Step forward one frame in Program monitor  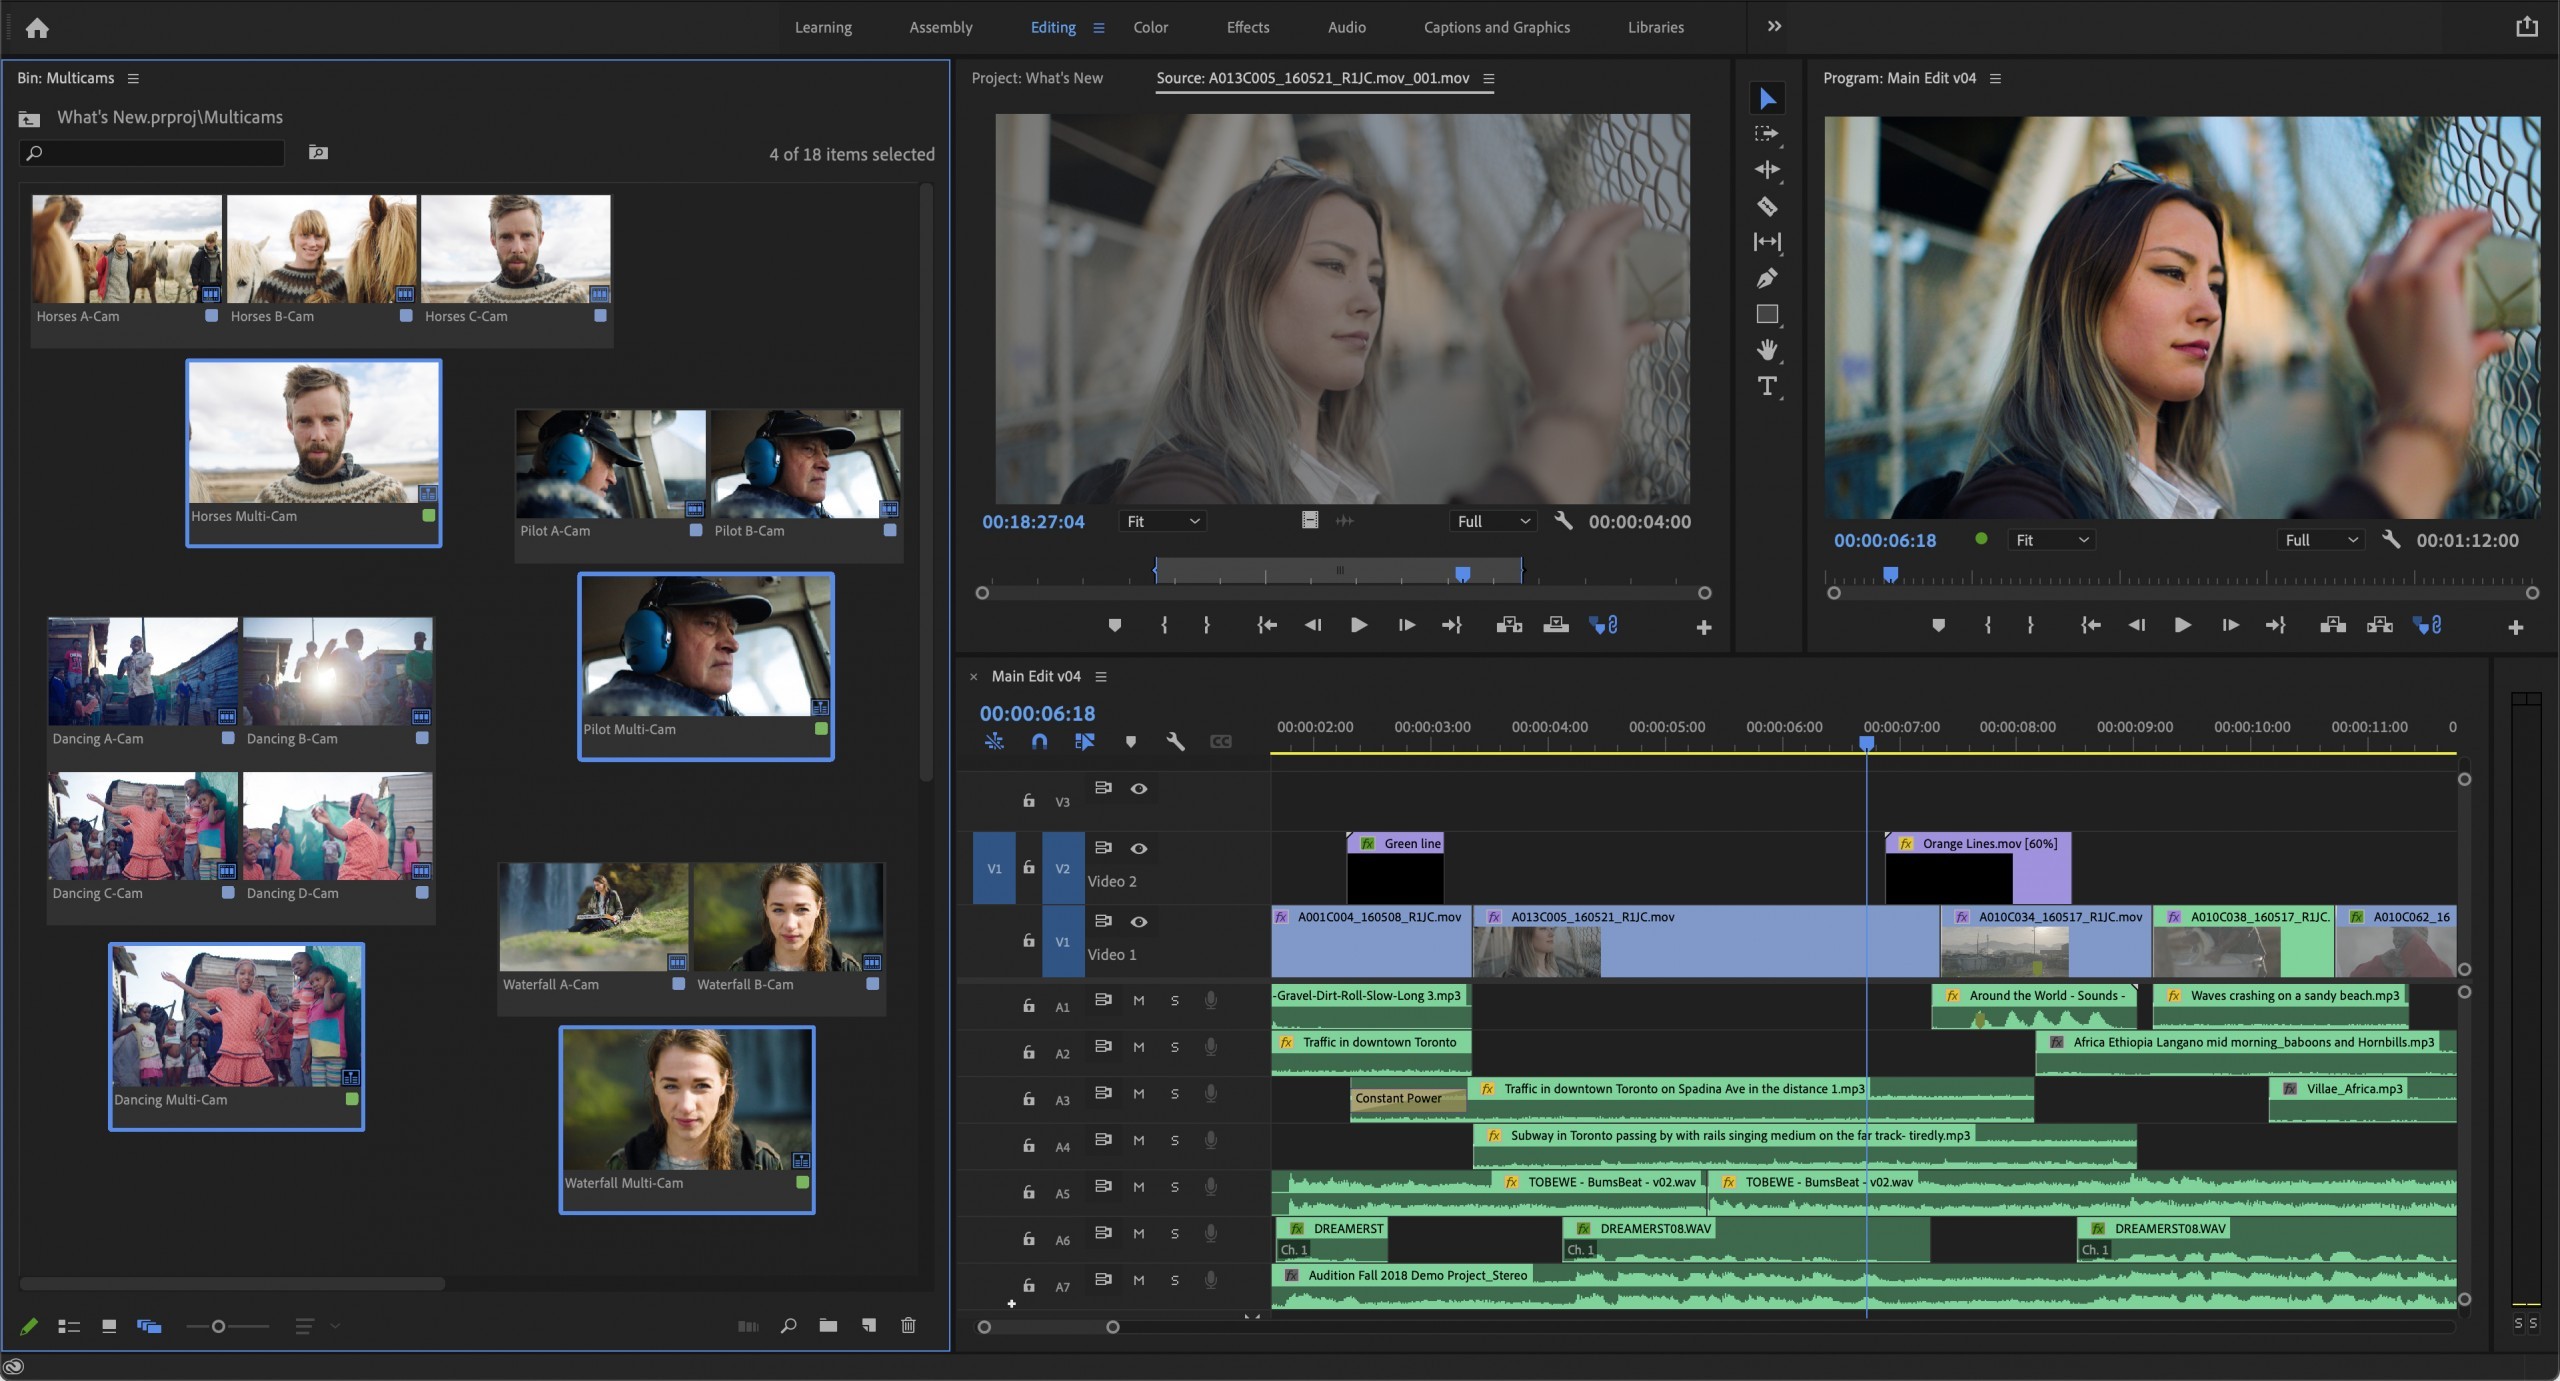tap(2230, 625)
